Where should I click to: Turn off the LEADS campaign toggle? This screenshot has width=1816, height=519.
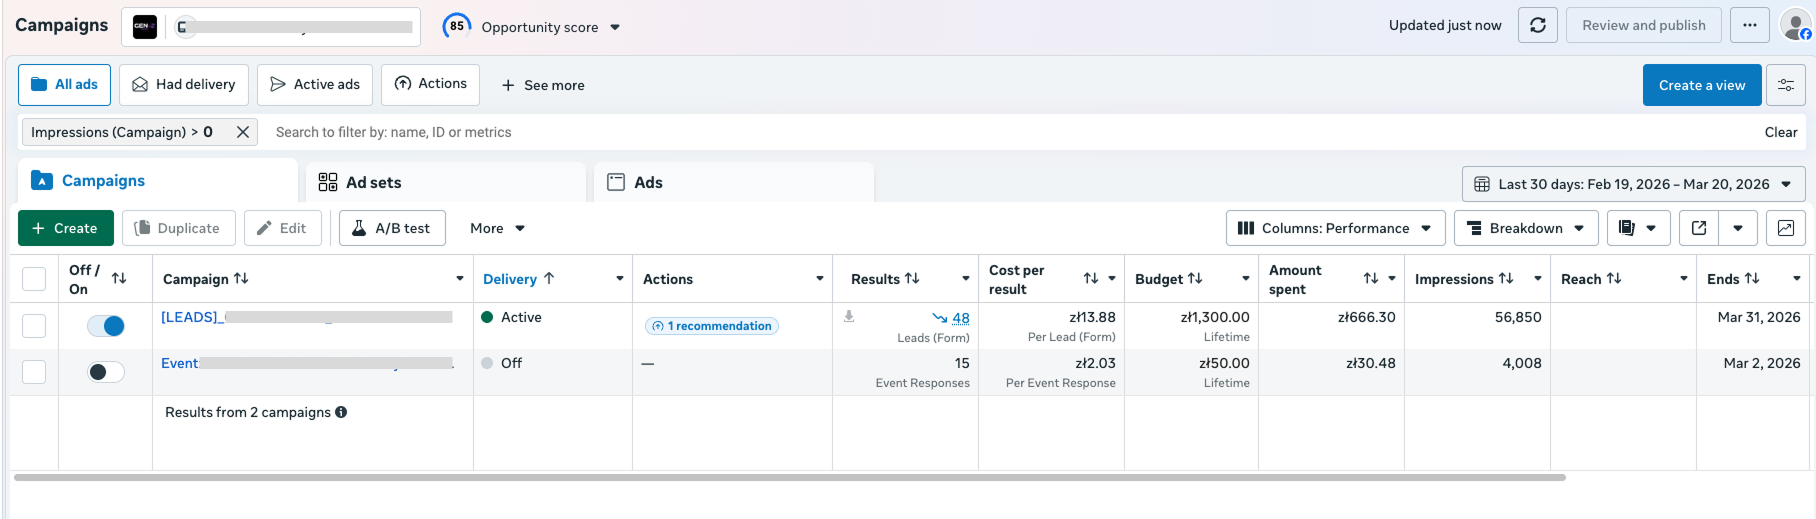pyautogui.click(x=106, y=326)
